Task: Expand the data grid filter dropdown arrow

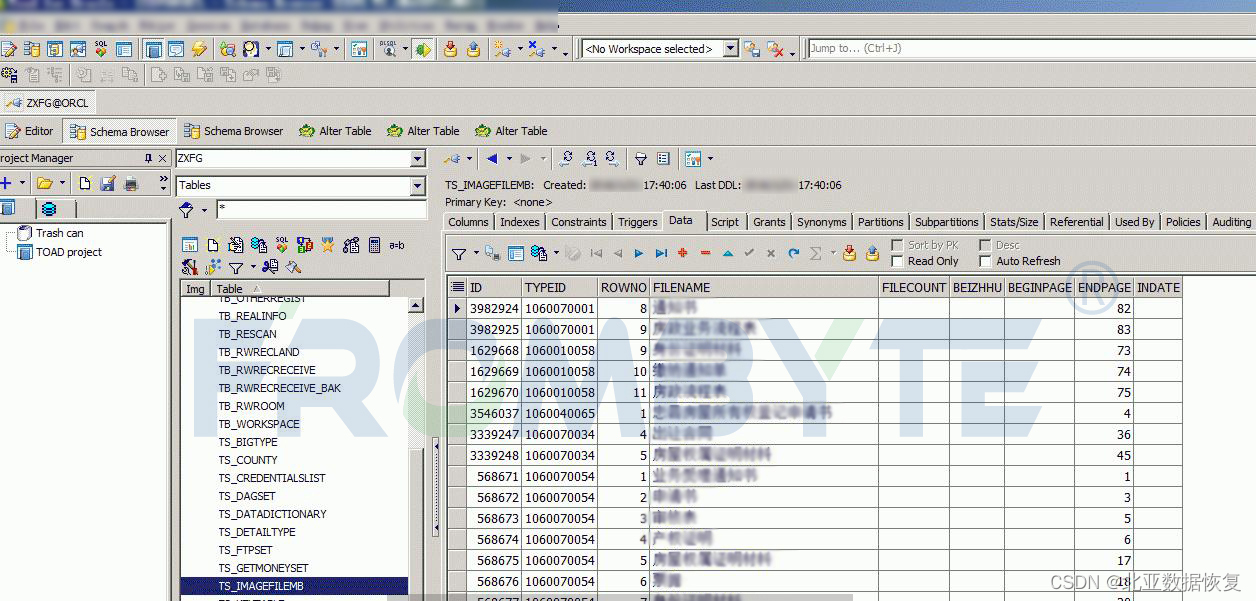Action: click(x=474, y=254)
